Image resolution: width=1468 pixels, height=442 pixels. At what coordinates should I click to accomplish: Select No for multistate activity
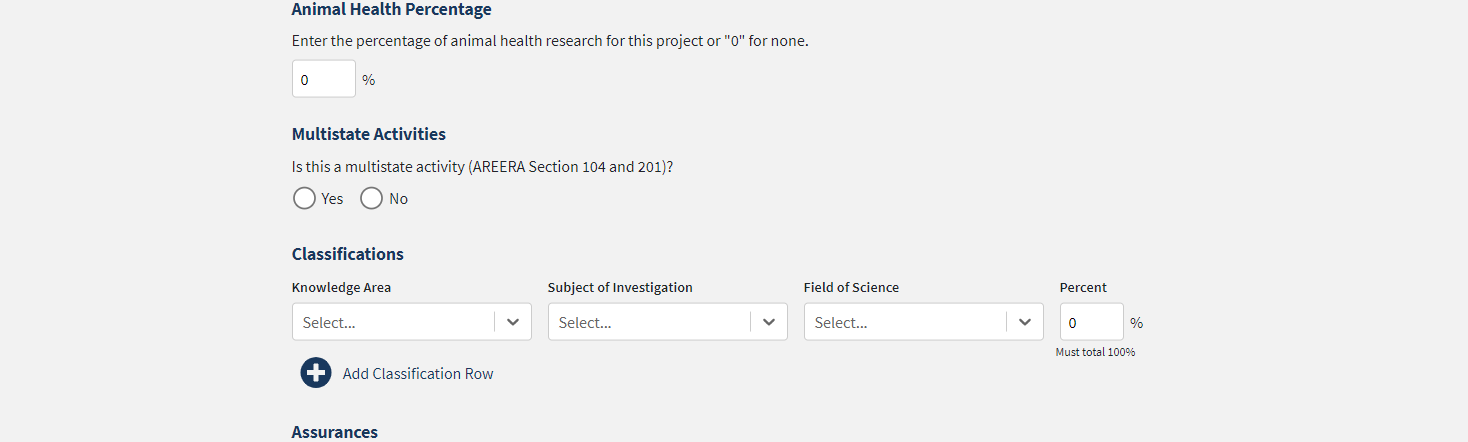pos(371,199)
